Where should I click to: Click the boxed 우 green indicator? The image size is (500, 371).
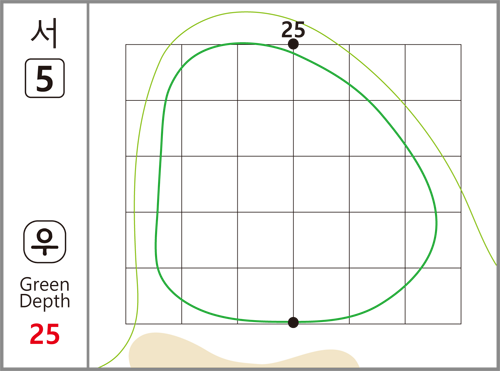pos(45,242)
